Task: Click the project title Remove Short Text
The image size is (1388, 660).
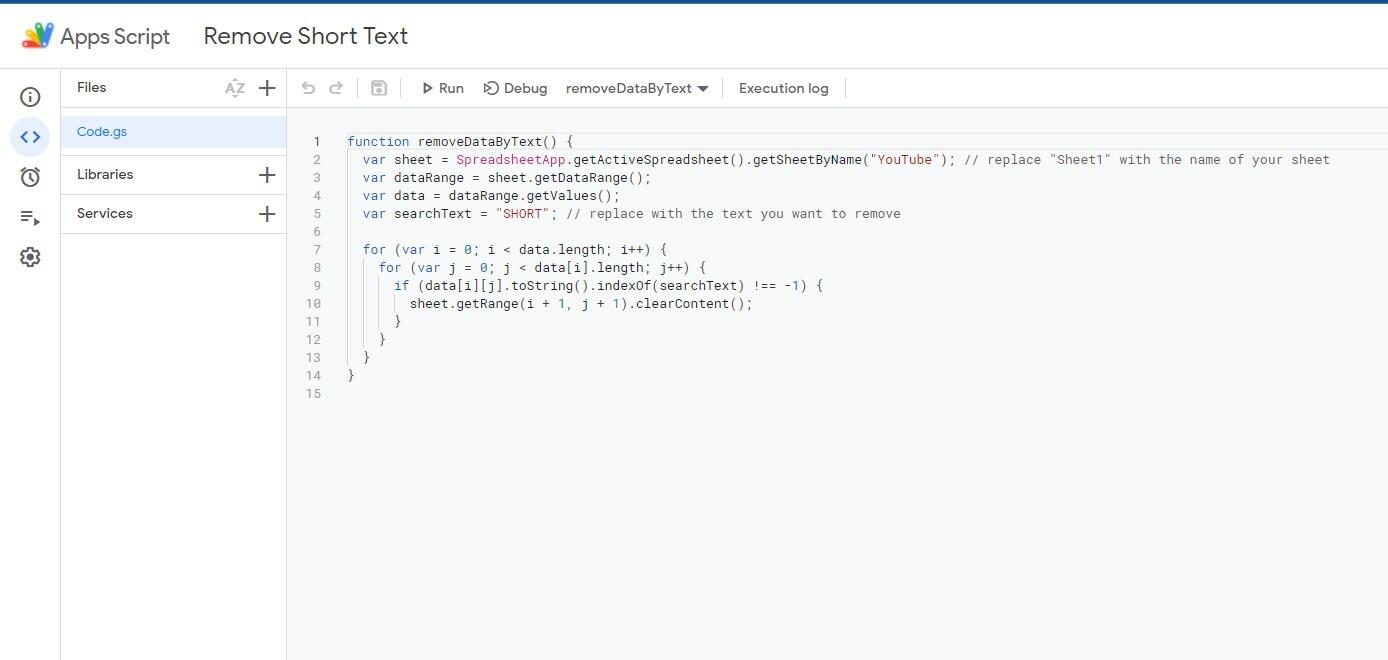Action: coord(305,35)
